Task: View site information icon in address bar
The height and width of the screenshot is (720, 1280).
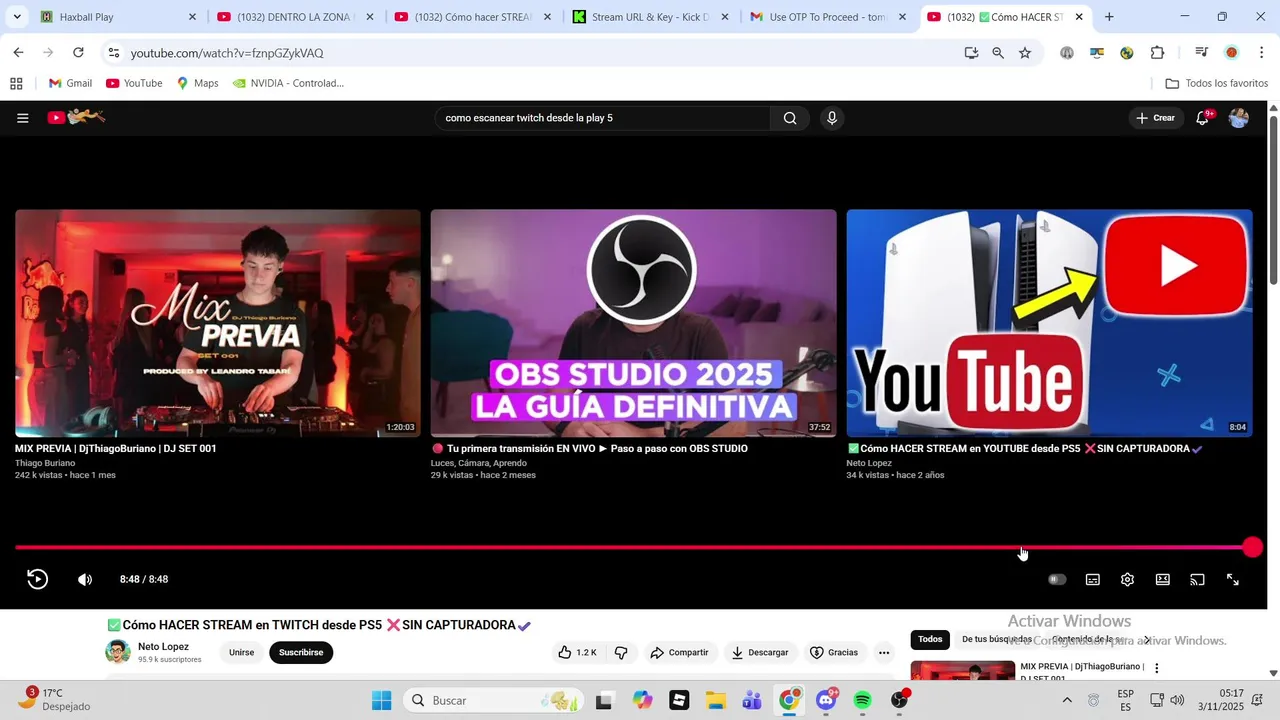Action: [114, 53]
